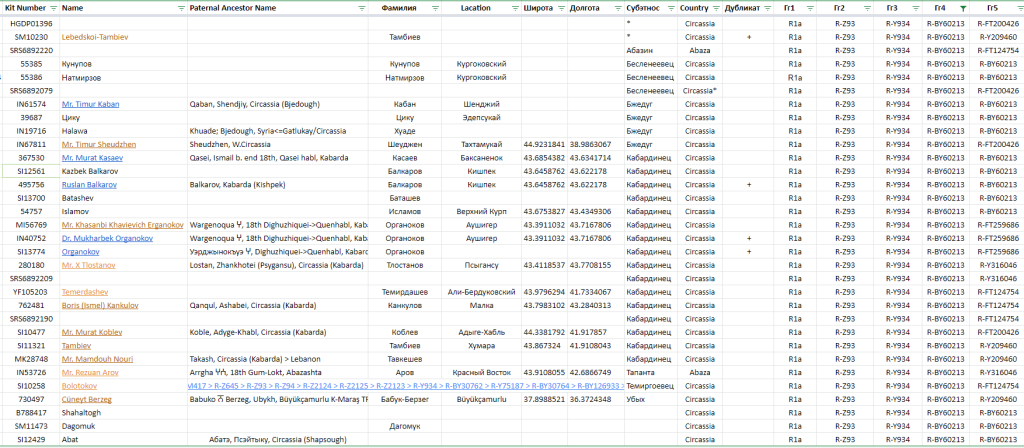Open the Гг3 column filter
Screen dimensions: 1024x448
tap(915, 8)
